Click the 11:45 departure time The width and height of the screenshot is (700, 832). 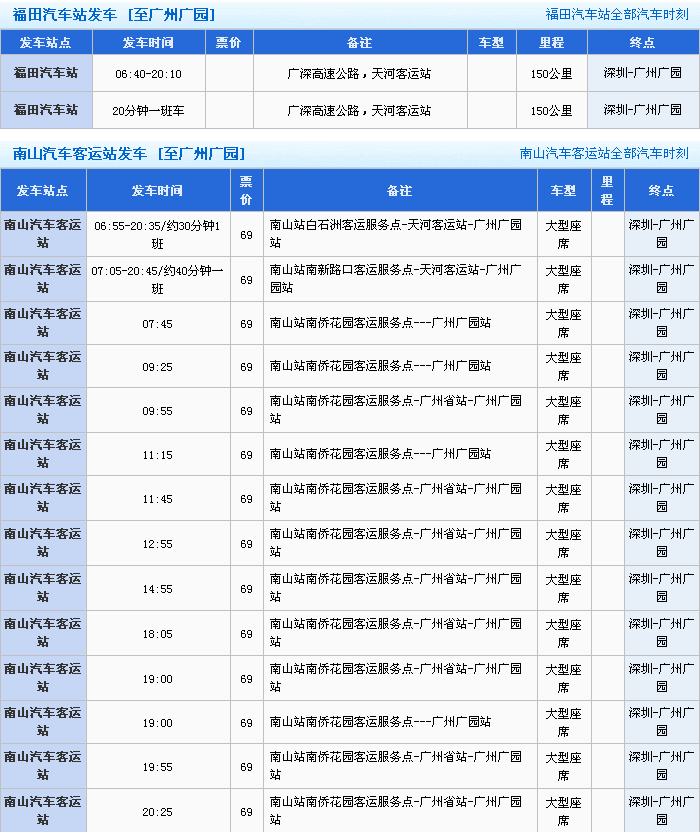click(x=158, y=499)
